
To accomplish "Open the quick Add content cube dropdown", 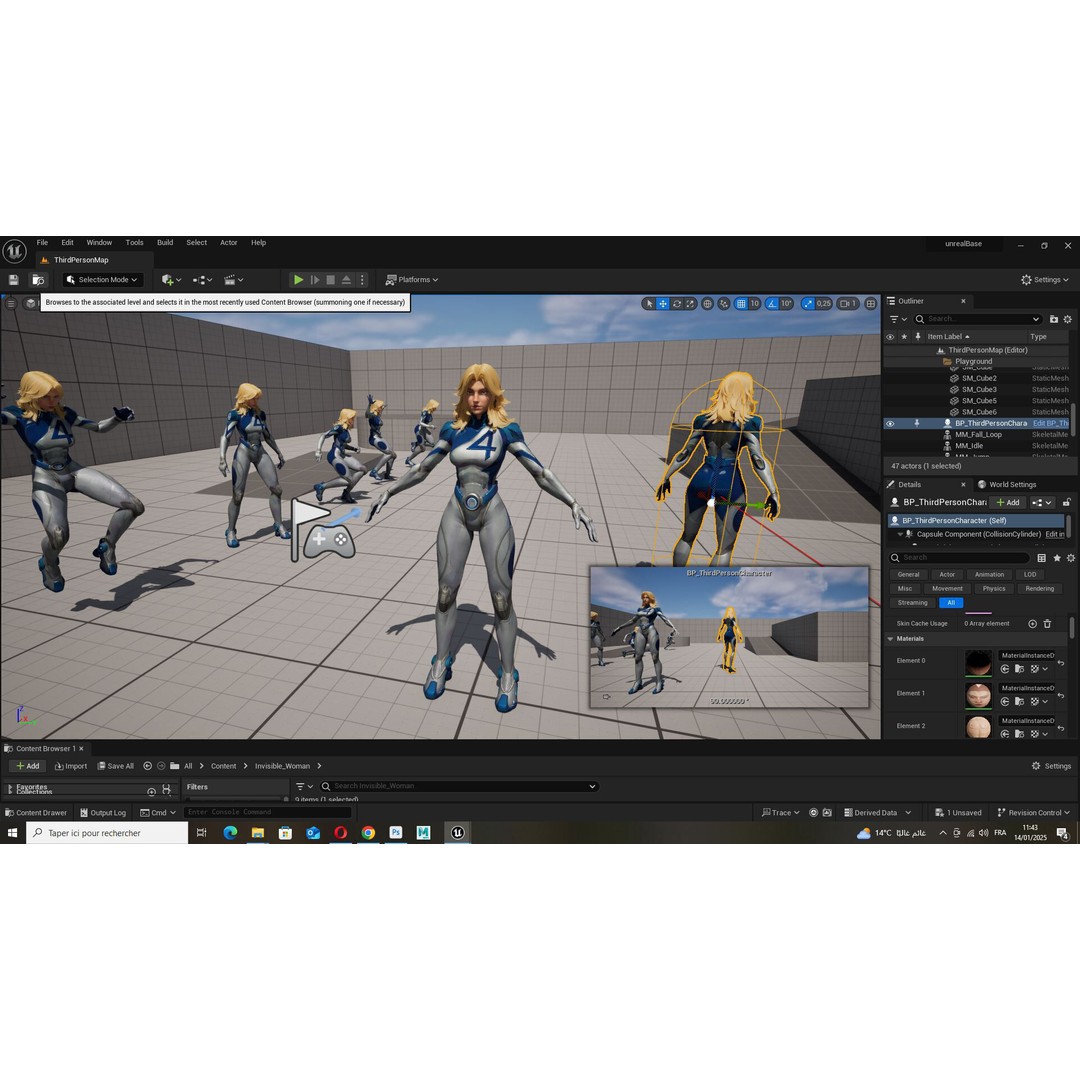I will (x=172, y=280).
